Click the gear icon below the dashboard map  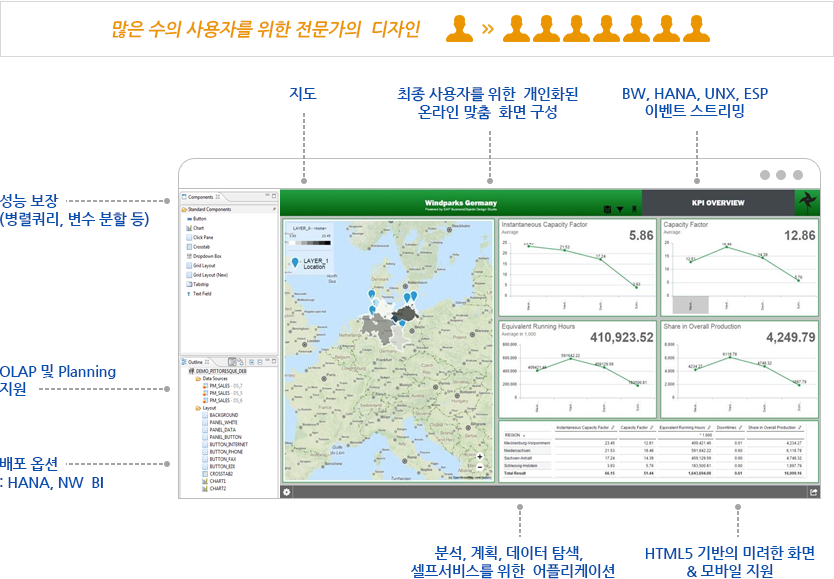284,492
